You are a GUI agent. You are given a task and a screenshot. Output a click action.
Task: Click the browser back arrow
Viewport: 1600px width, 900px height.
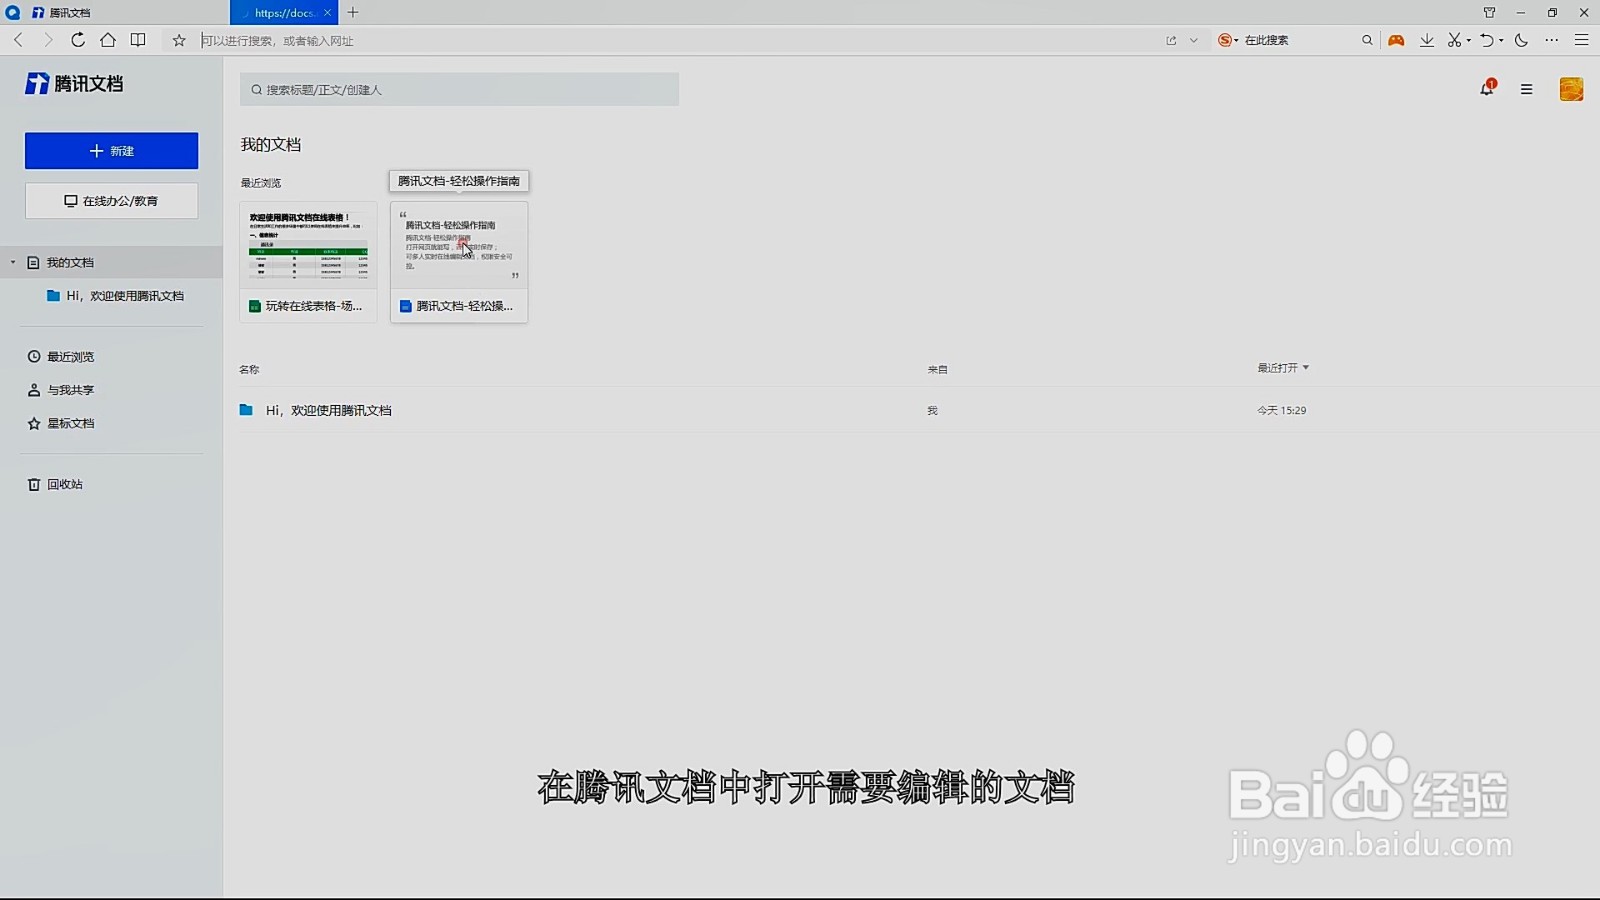point(18,40)
